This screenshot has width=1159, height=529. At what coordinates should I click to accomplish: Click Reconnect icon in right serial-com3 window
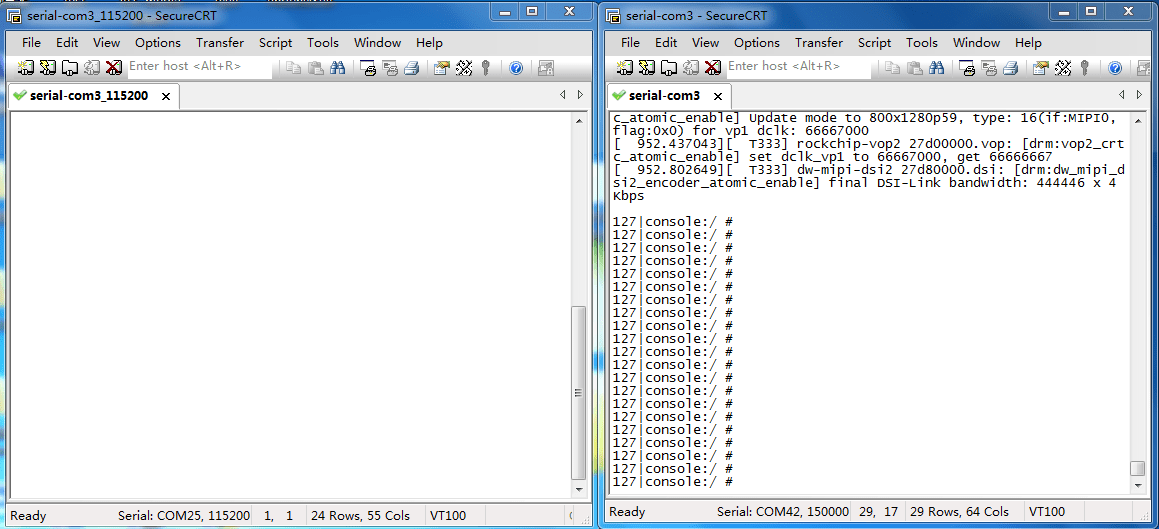(x=690, y=68)
